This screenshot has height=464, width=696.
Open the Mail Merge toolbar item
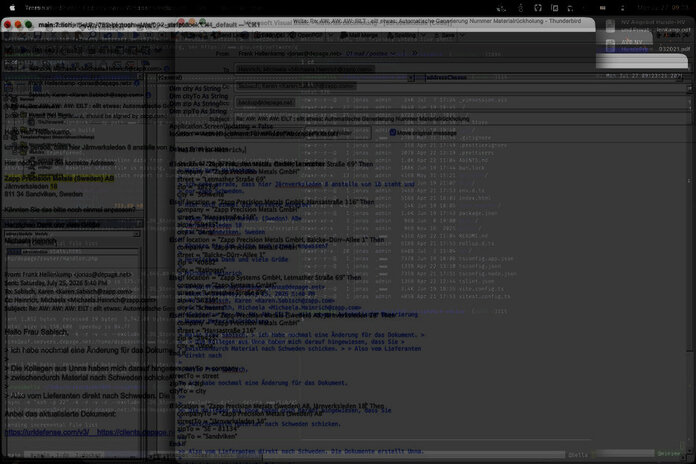[x=359, y=35]
